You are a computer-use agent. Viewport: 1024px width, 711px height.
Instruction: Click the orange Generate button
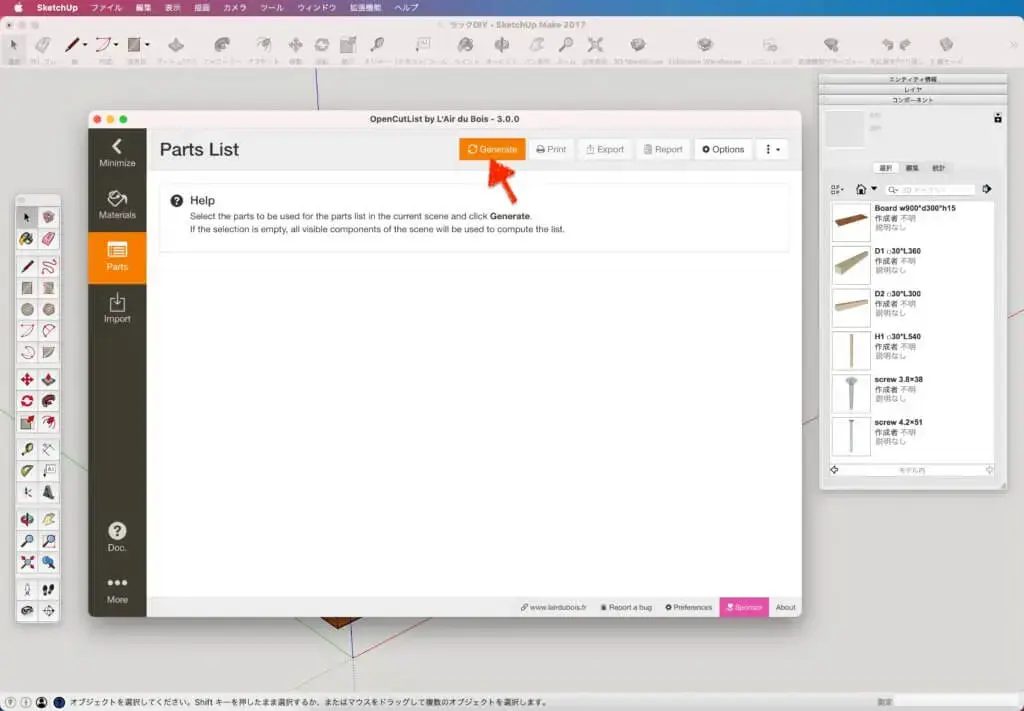[492, 149]
